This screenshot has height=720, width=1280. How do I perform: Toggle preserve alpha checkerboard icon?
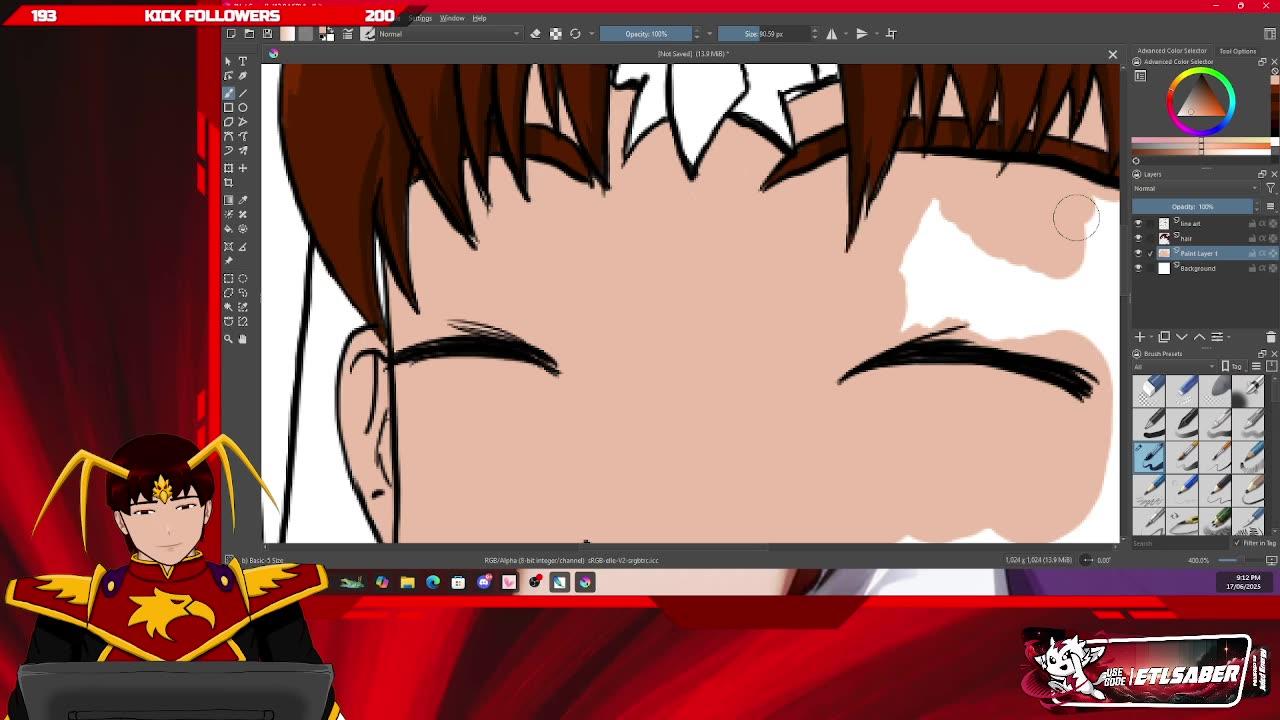click(555, 34)
